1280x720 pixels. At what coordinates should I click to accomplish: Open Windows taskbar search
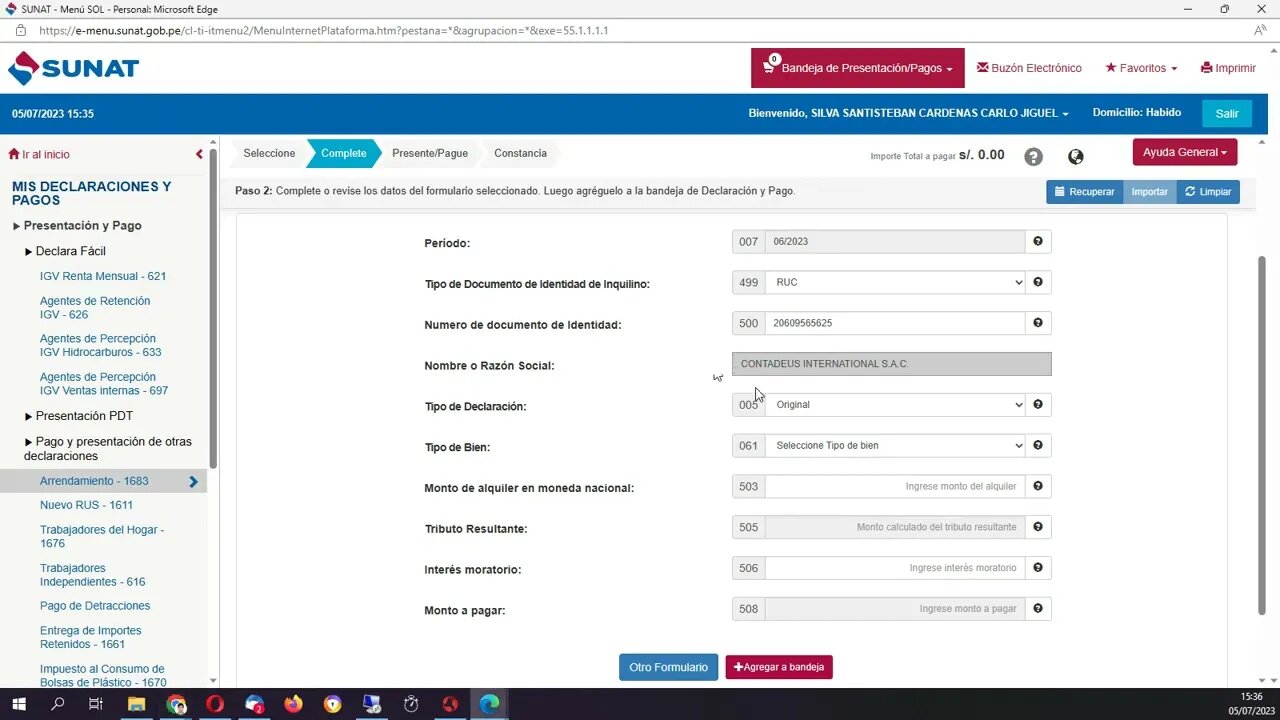coord(58,704)
